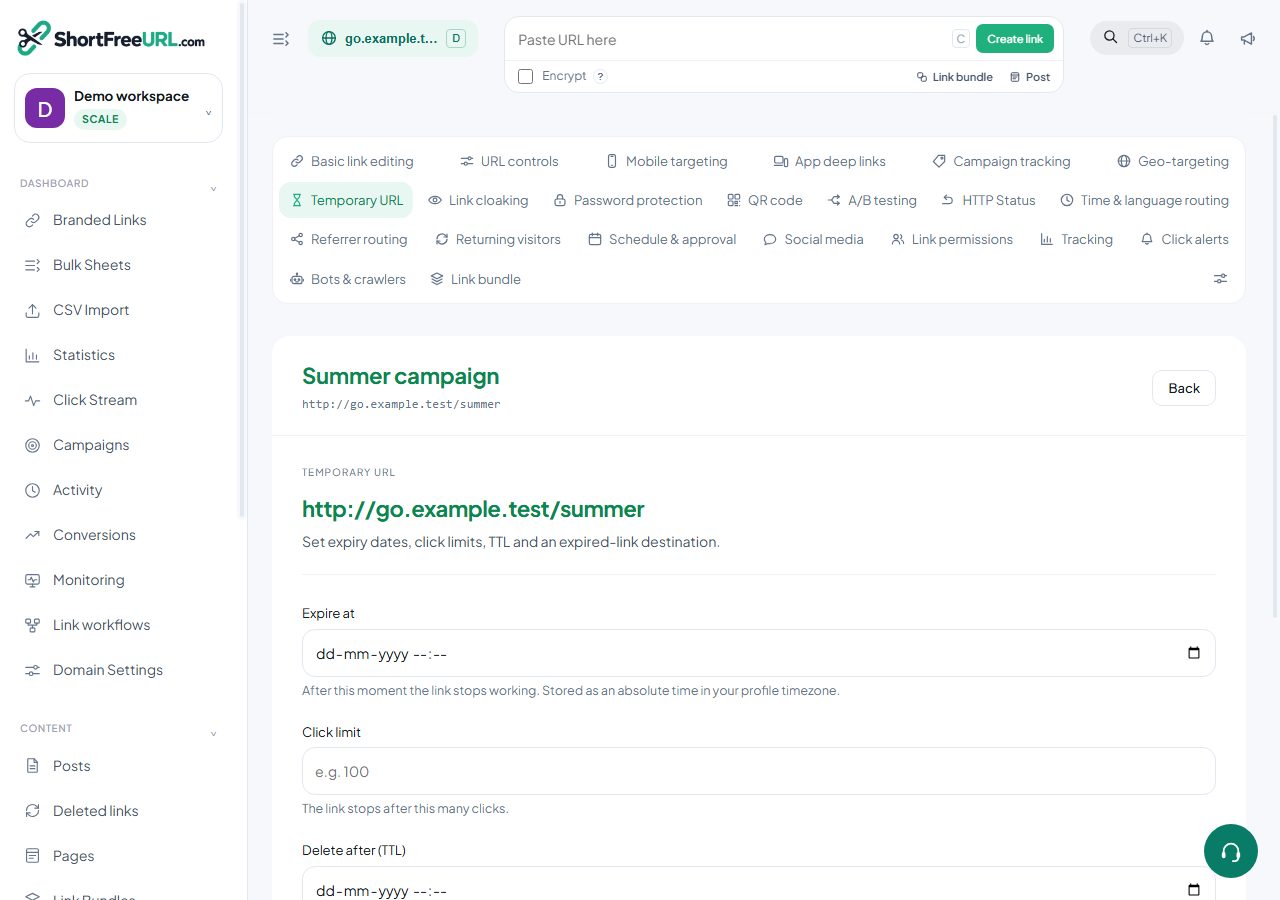1280x900 pixels.
Task: Click Post option under URL box
Action: tap(1030, 77)
